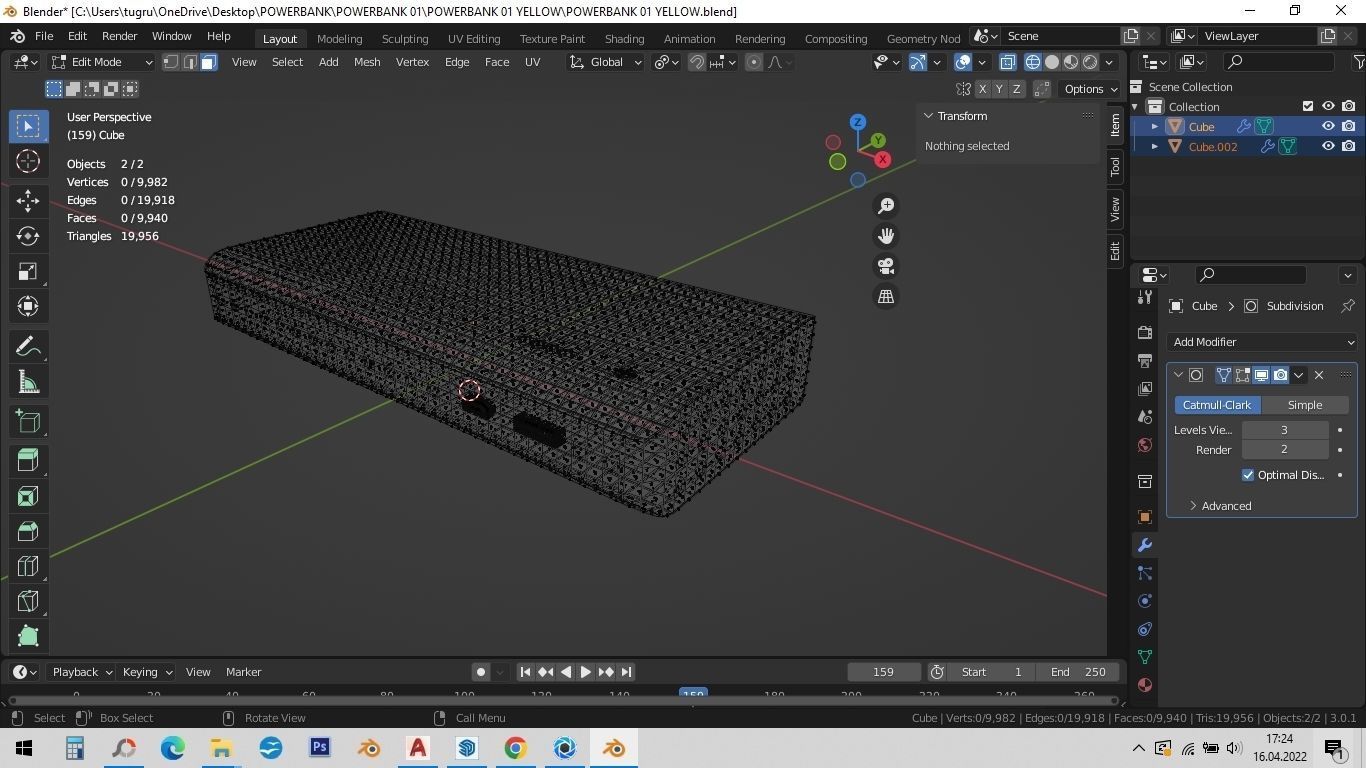Remove the Subdivision modifier with X
The image size is (1366, 768).
pyautogui.click(x=1319, y=375)
